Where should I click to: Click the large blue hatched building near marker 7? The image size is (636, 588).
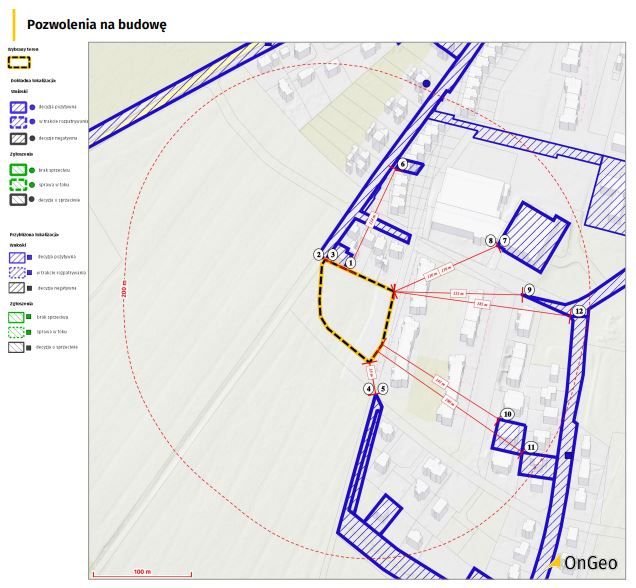pos(536,236)
